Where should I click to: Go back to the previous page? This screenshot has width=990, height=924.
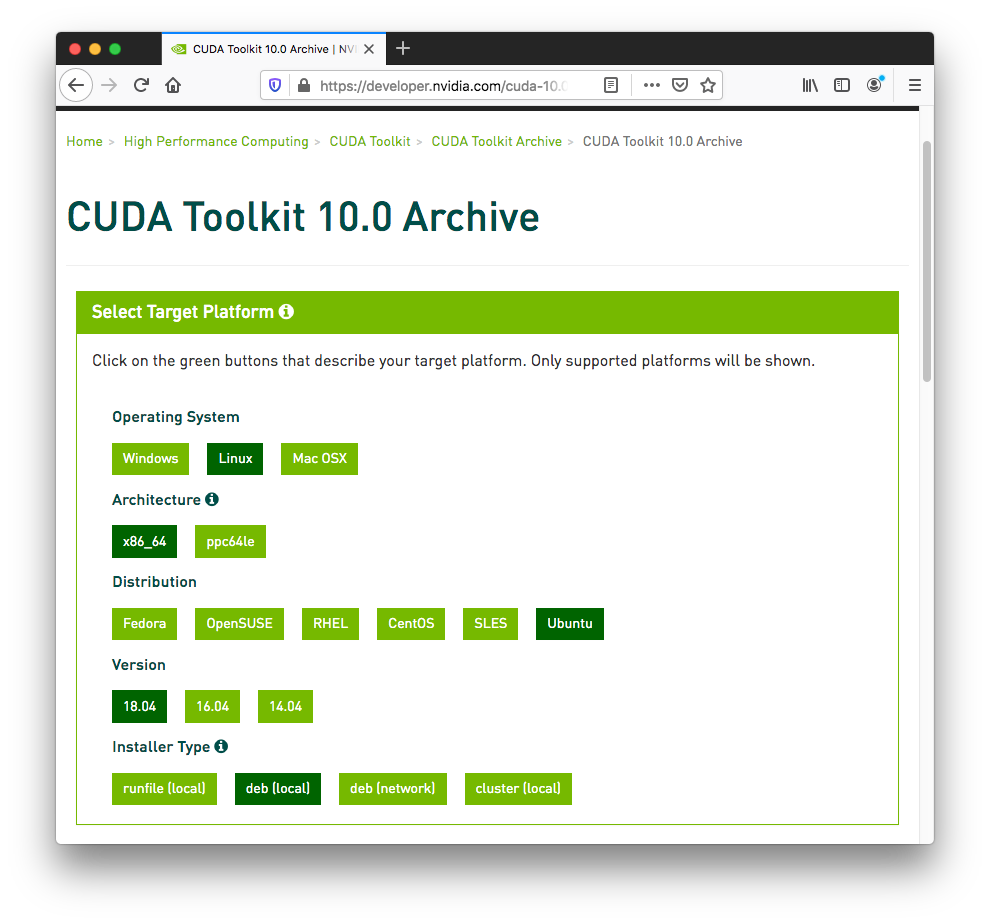click(76, 85)
